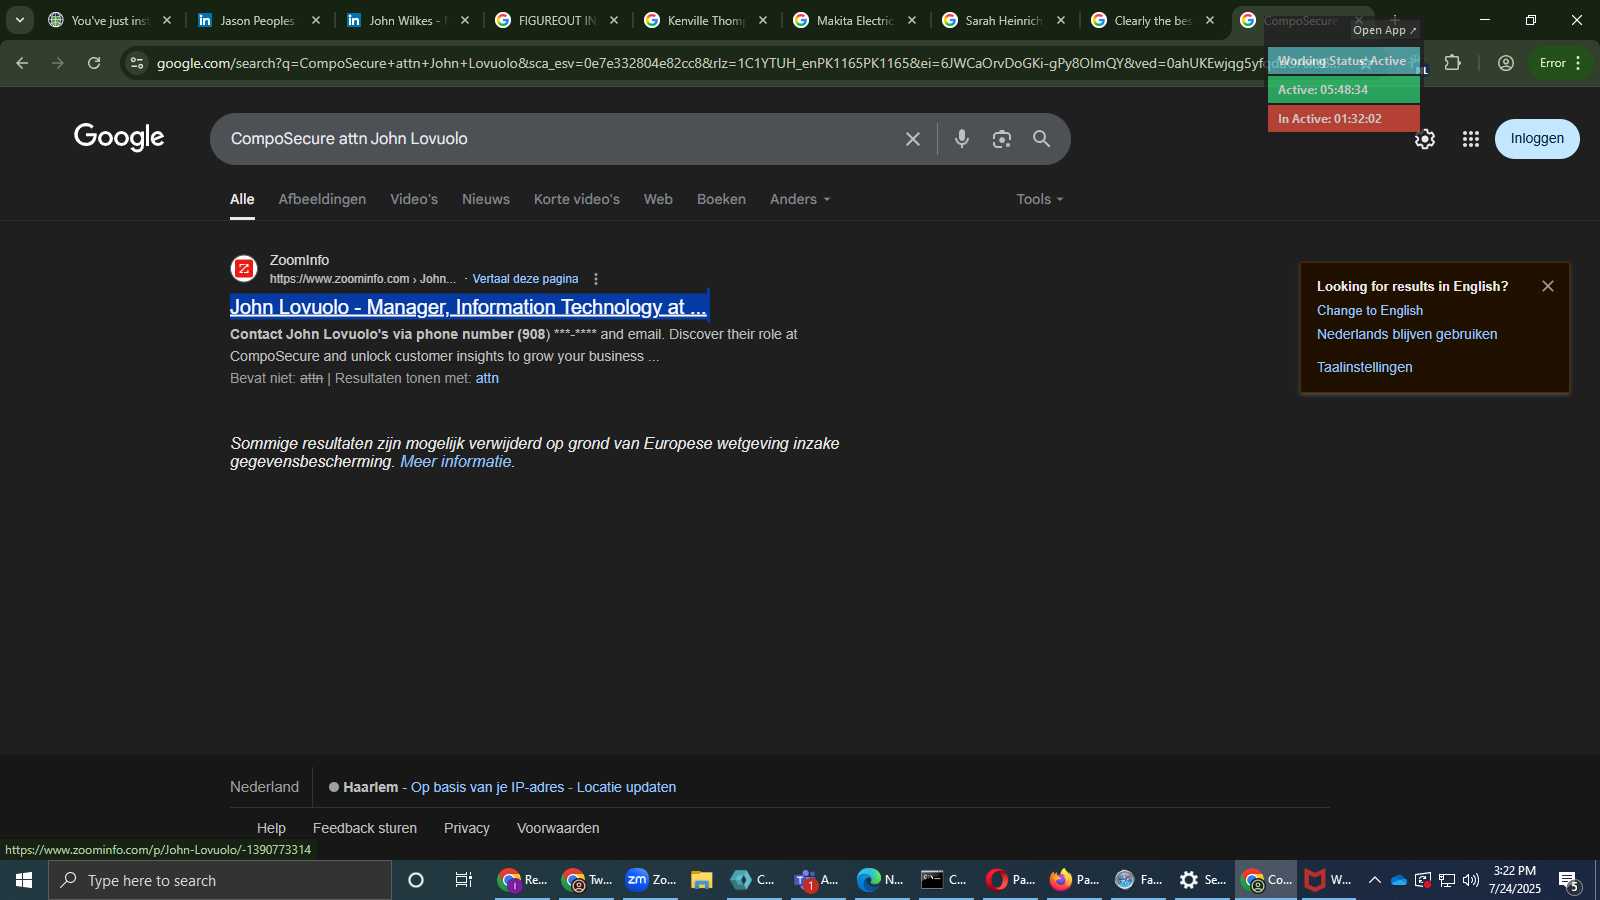Click the 'attn' search-with link

click(487, 378)
